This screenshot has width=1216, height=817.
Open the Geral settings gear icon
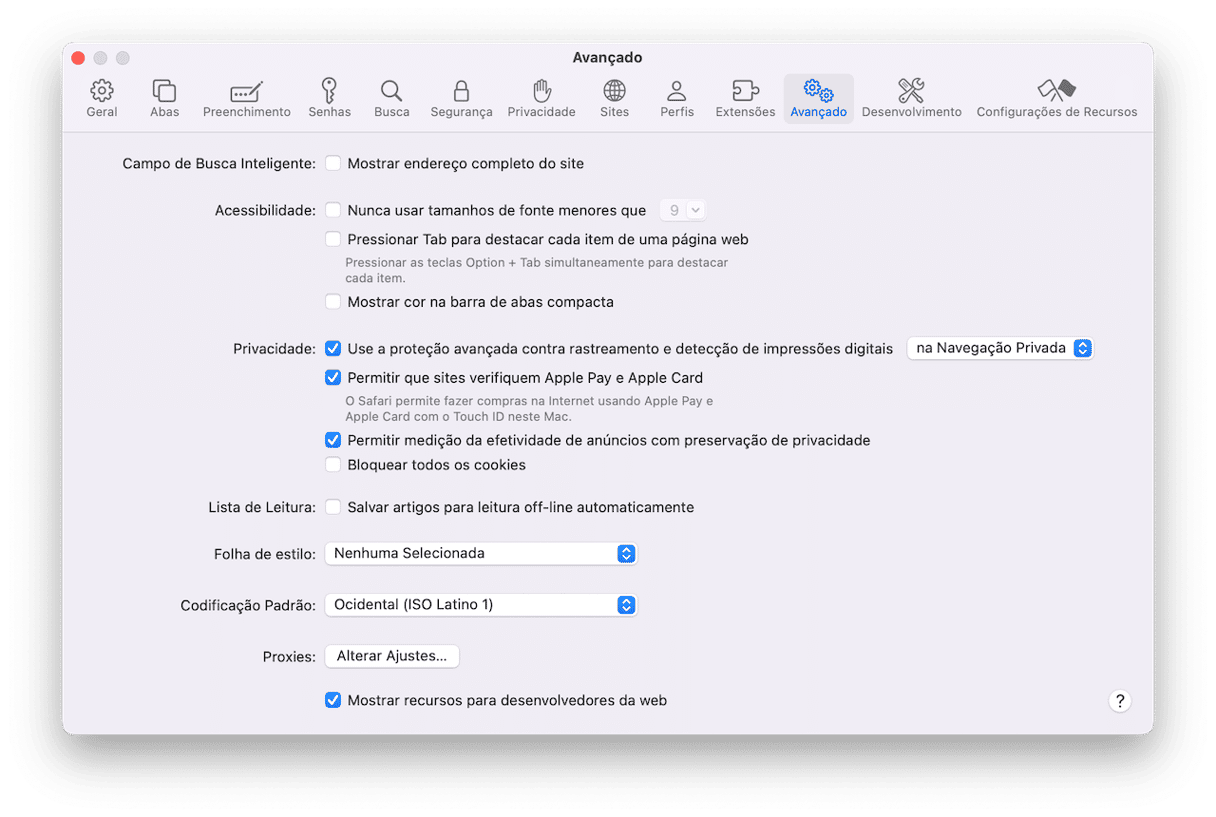point(102,91)
